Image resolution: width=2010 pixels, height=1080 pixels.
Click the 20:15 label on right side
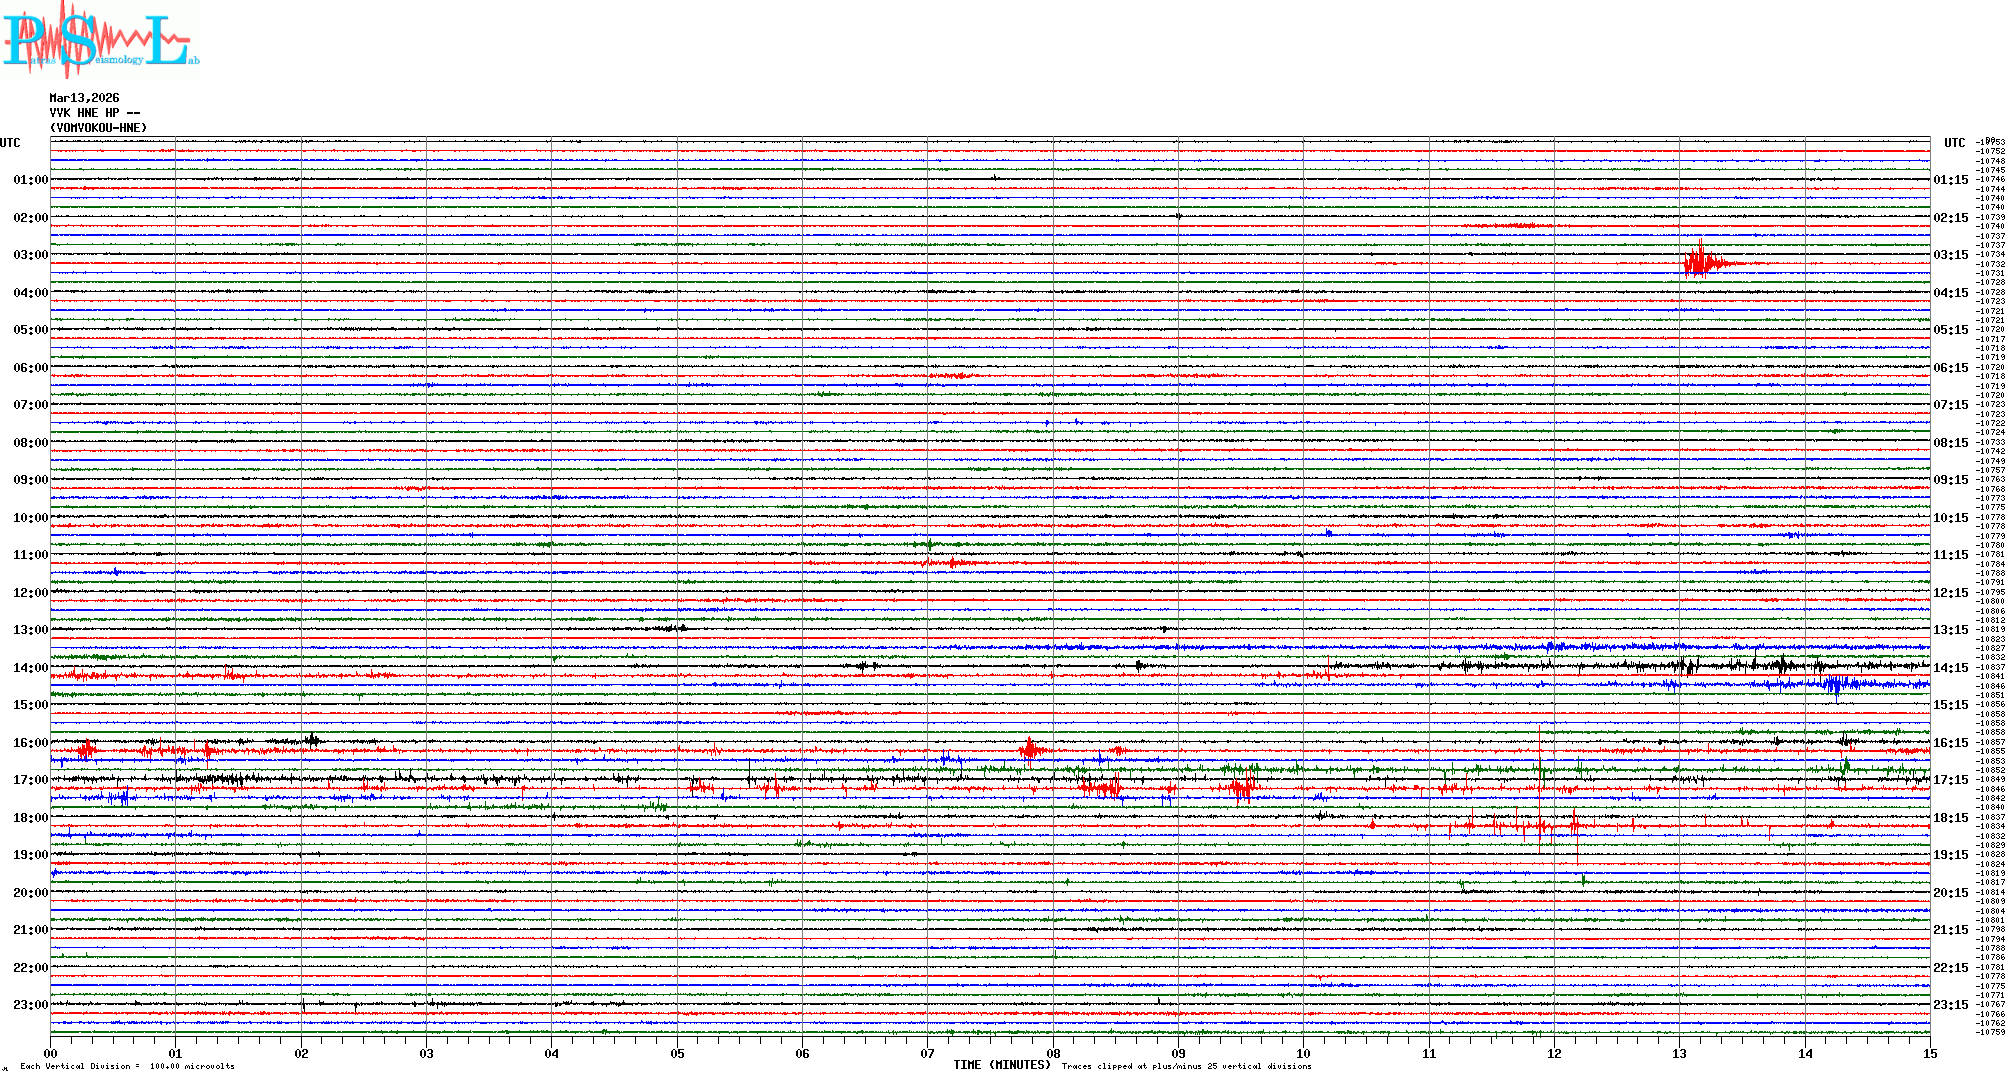coord(1950,893)
